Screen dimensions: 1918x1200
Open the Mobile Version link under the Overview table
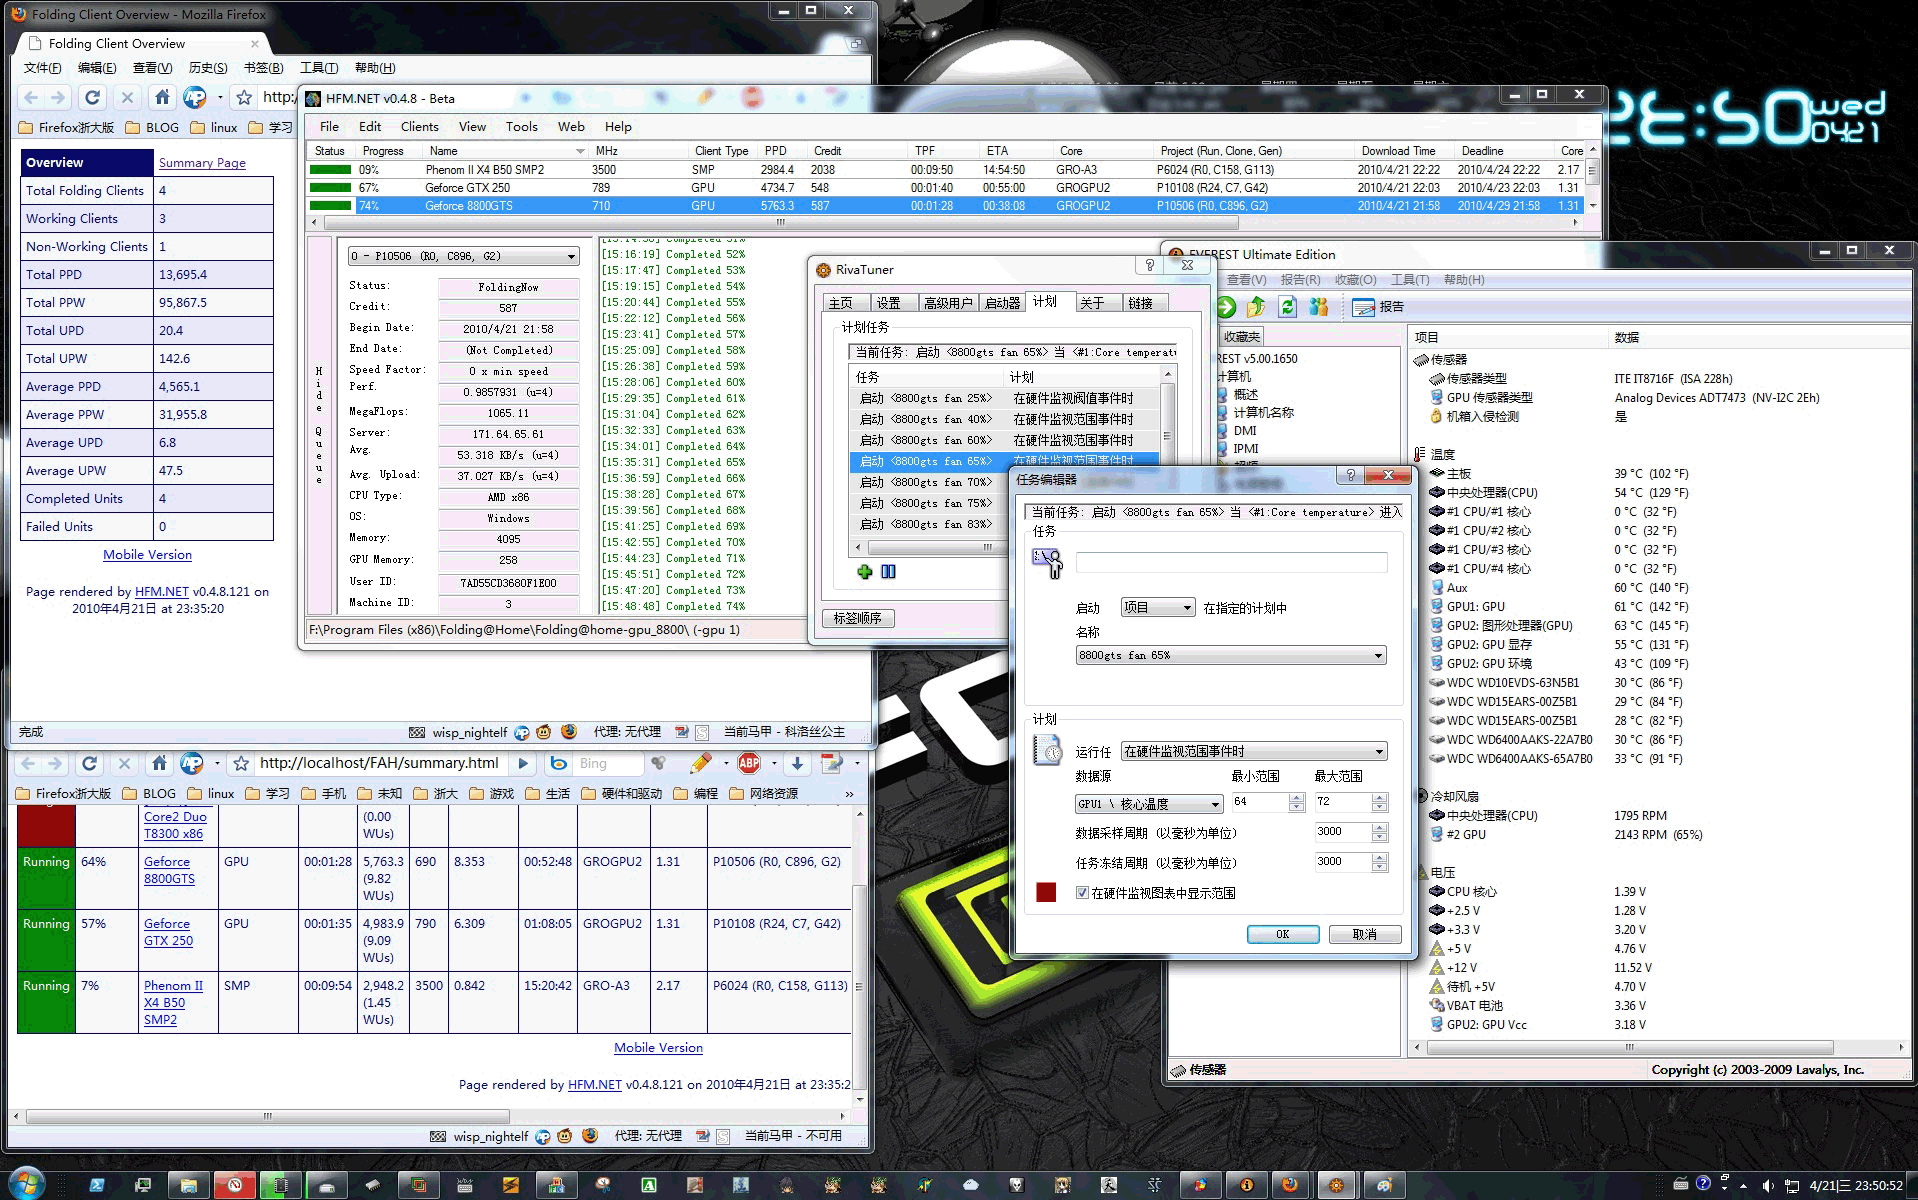point(147,555)
